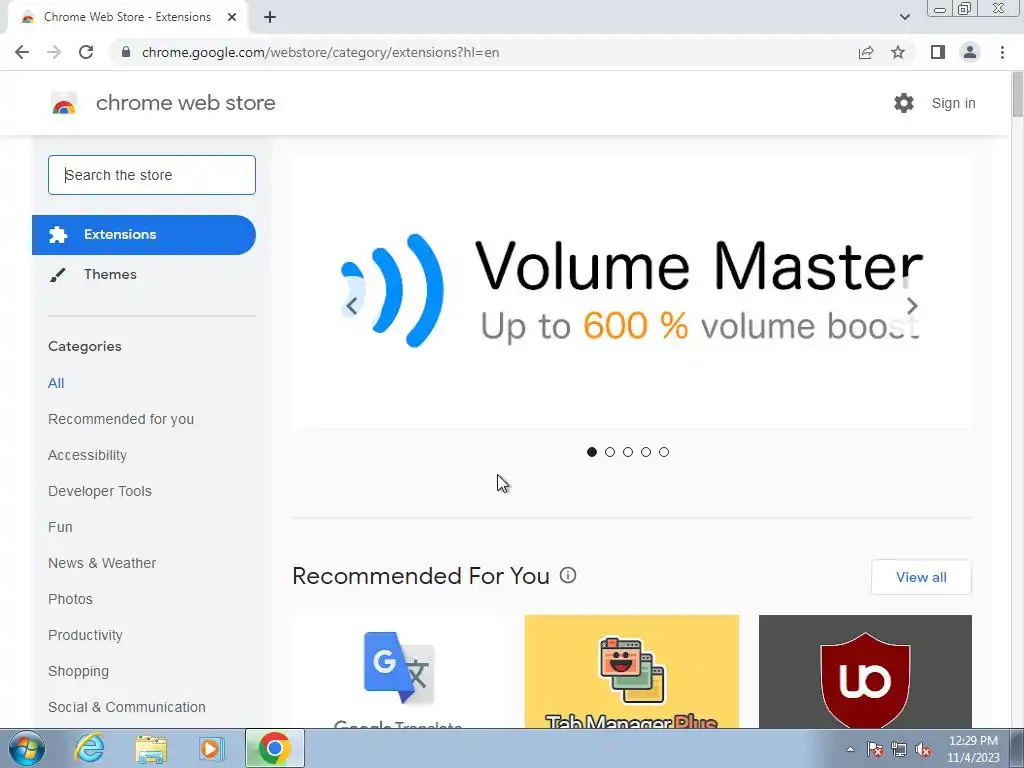The image size is (1024, 768).
Task: Open Tab Manager Plus extension card
Action: [x=632, y=671]
